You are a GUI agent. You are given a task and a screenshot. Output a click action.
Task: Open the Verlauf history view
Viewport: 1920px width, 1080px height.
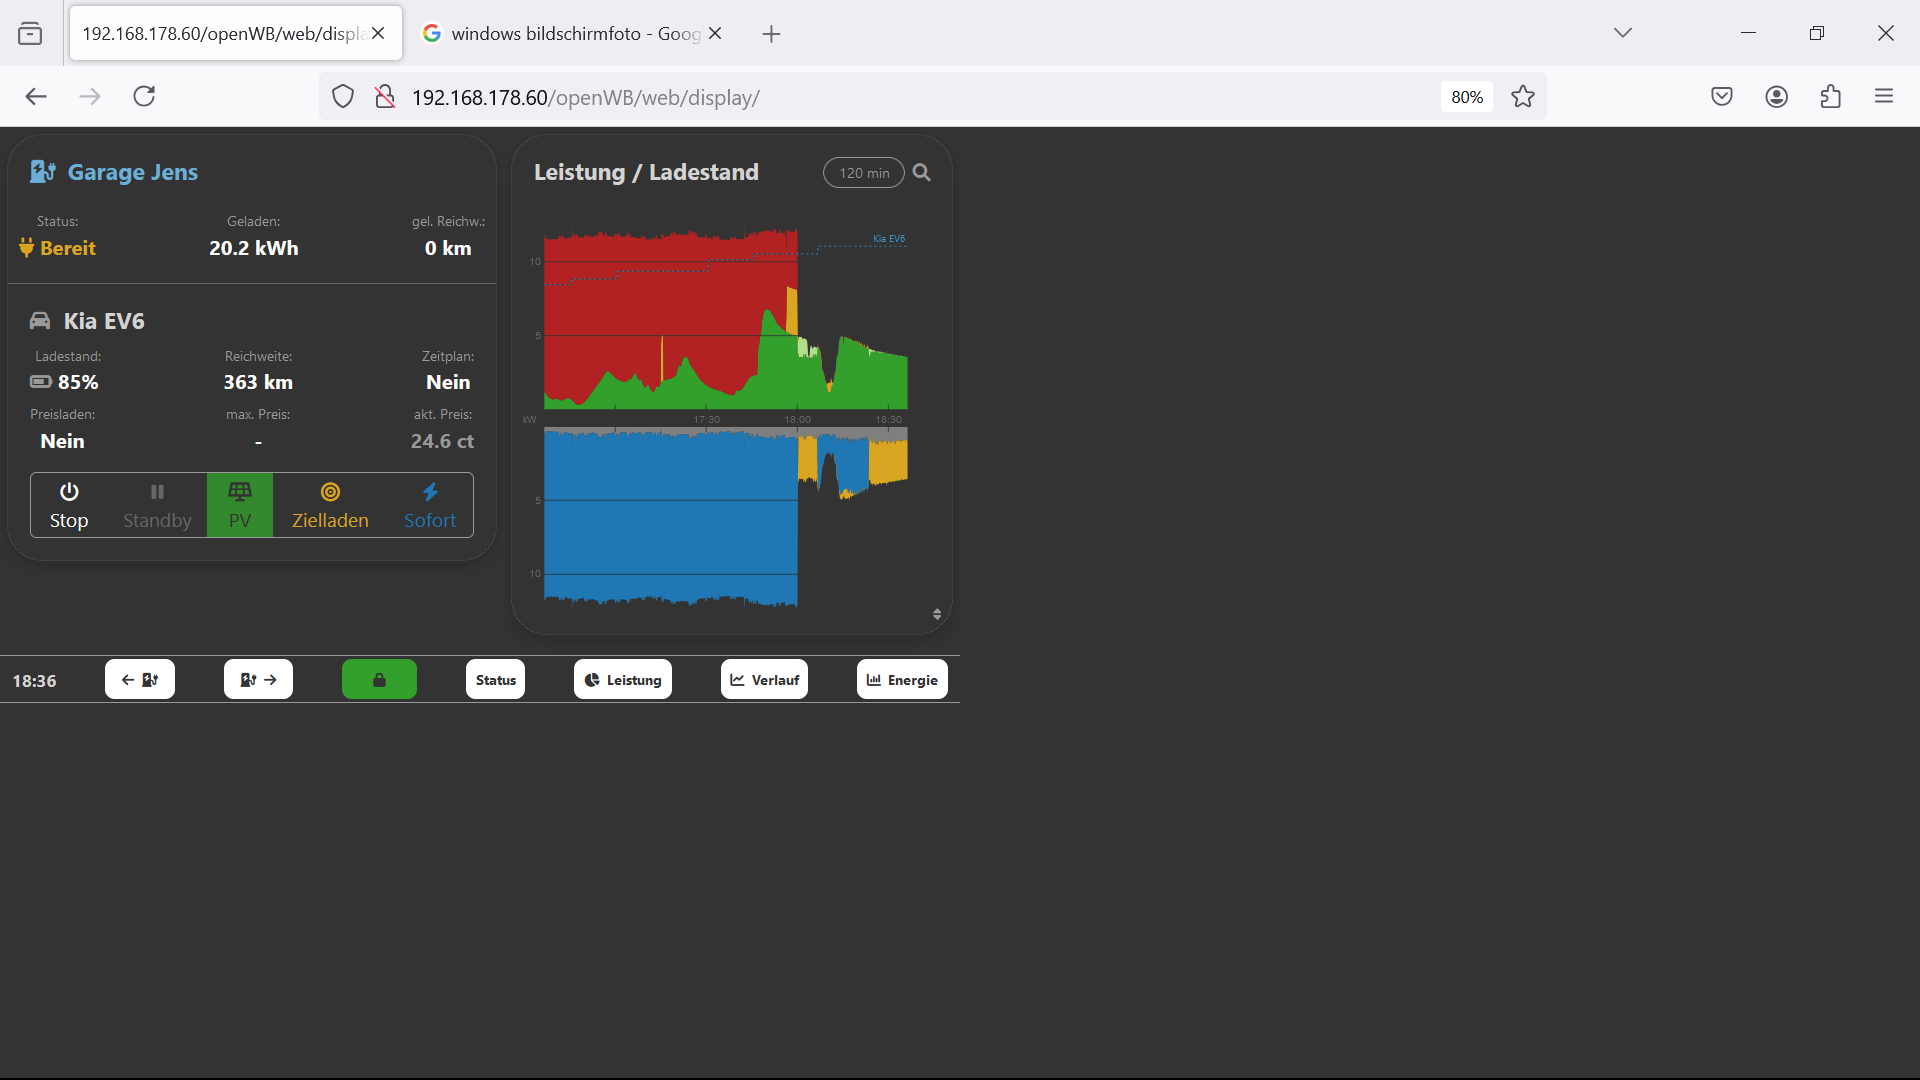pos(764,680)
